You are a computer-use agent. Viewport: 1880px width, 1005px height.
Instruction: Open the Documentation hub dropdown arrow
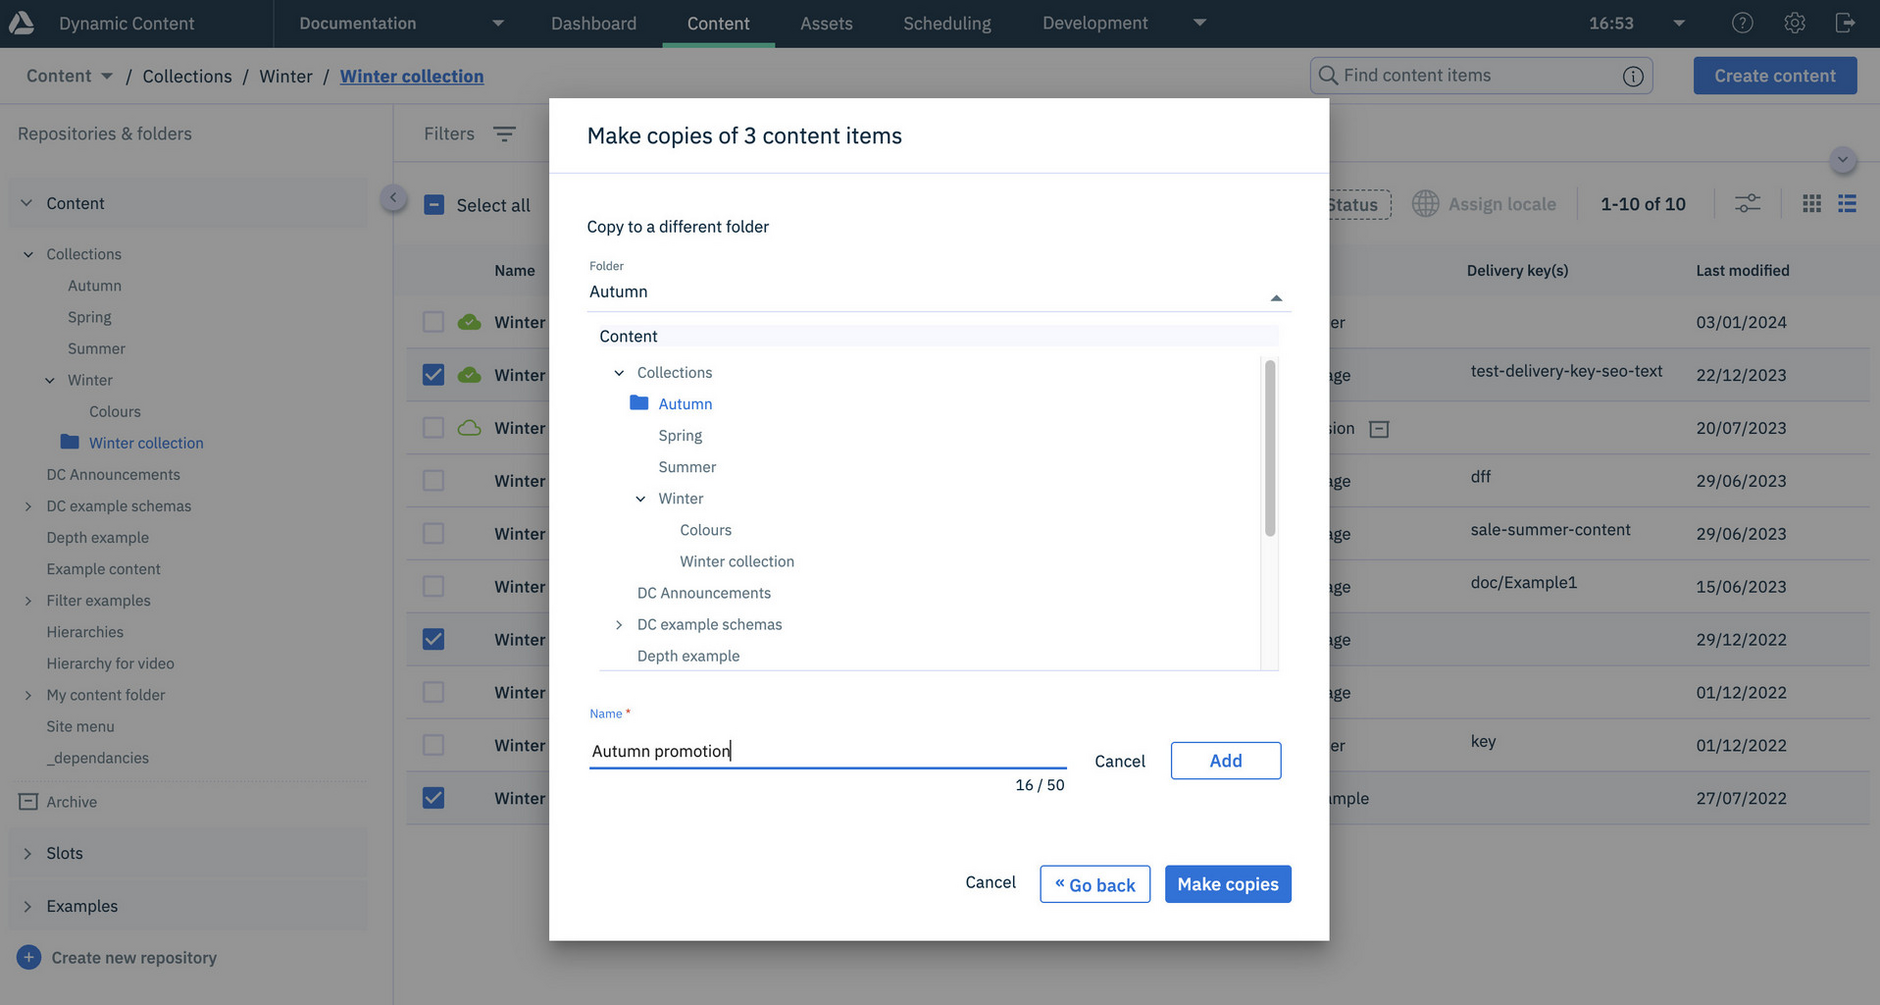tap(498, 23)
